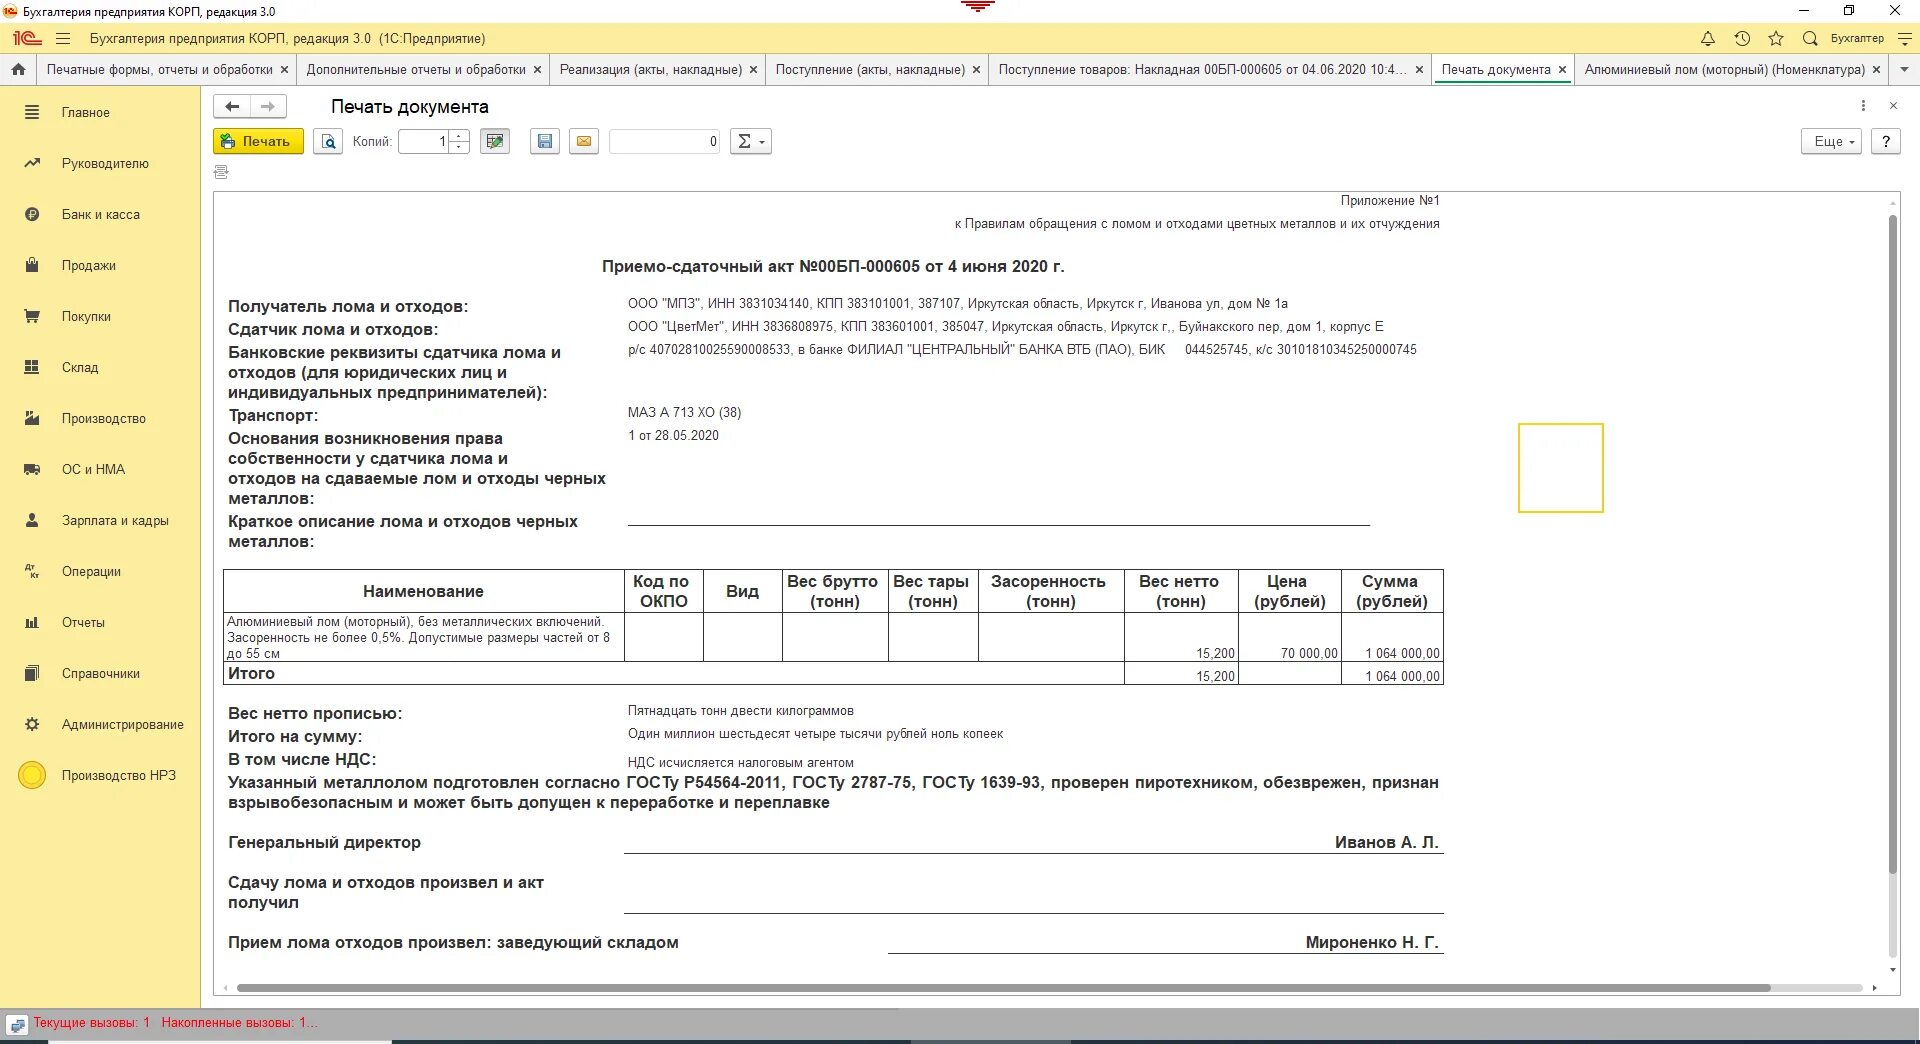
Task: Open the Еще dropdown menu
Action: click(1832, 141)
